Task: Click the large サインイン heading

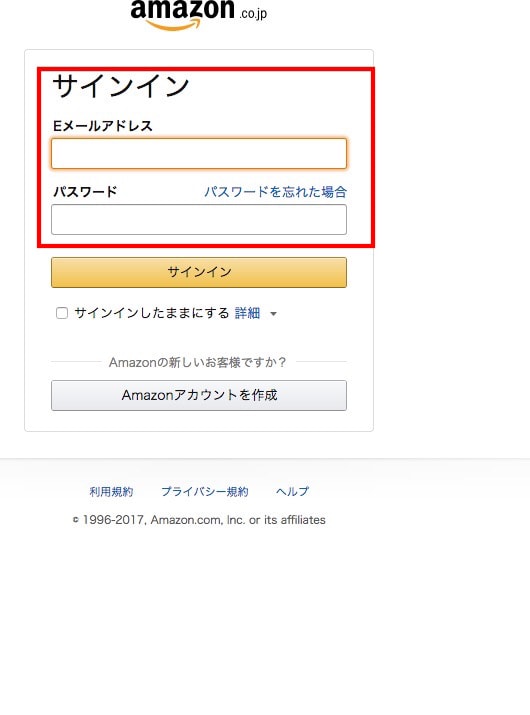Action: (121, 86)
